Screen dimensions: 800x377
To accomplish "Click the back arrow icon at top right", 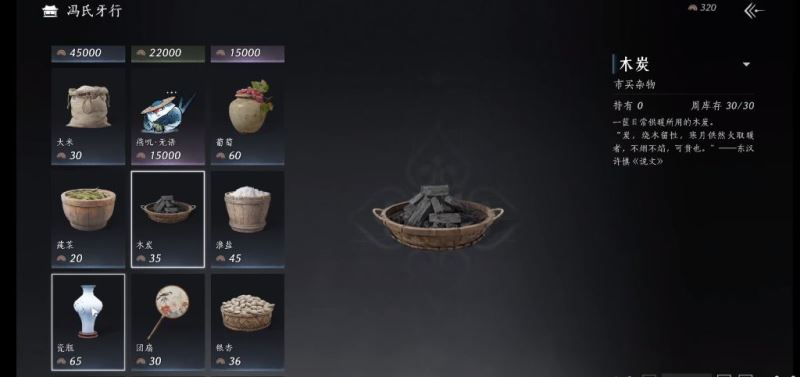I will click(754, 11).
